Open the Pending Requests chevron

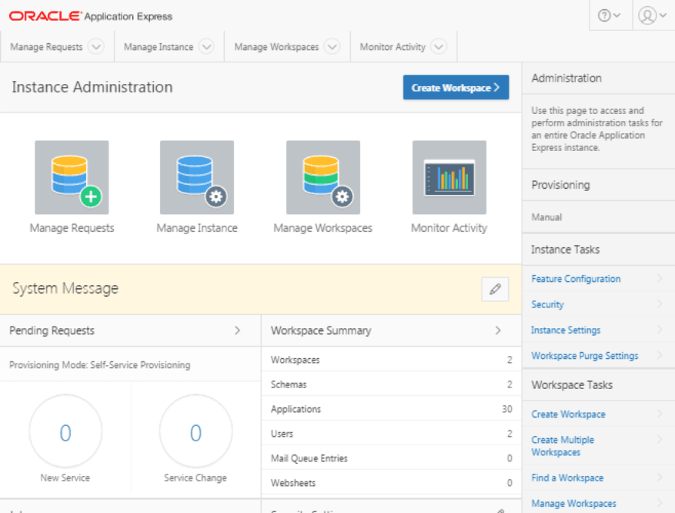237,331
